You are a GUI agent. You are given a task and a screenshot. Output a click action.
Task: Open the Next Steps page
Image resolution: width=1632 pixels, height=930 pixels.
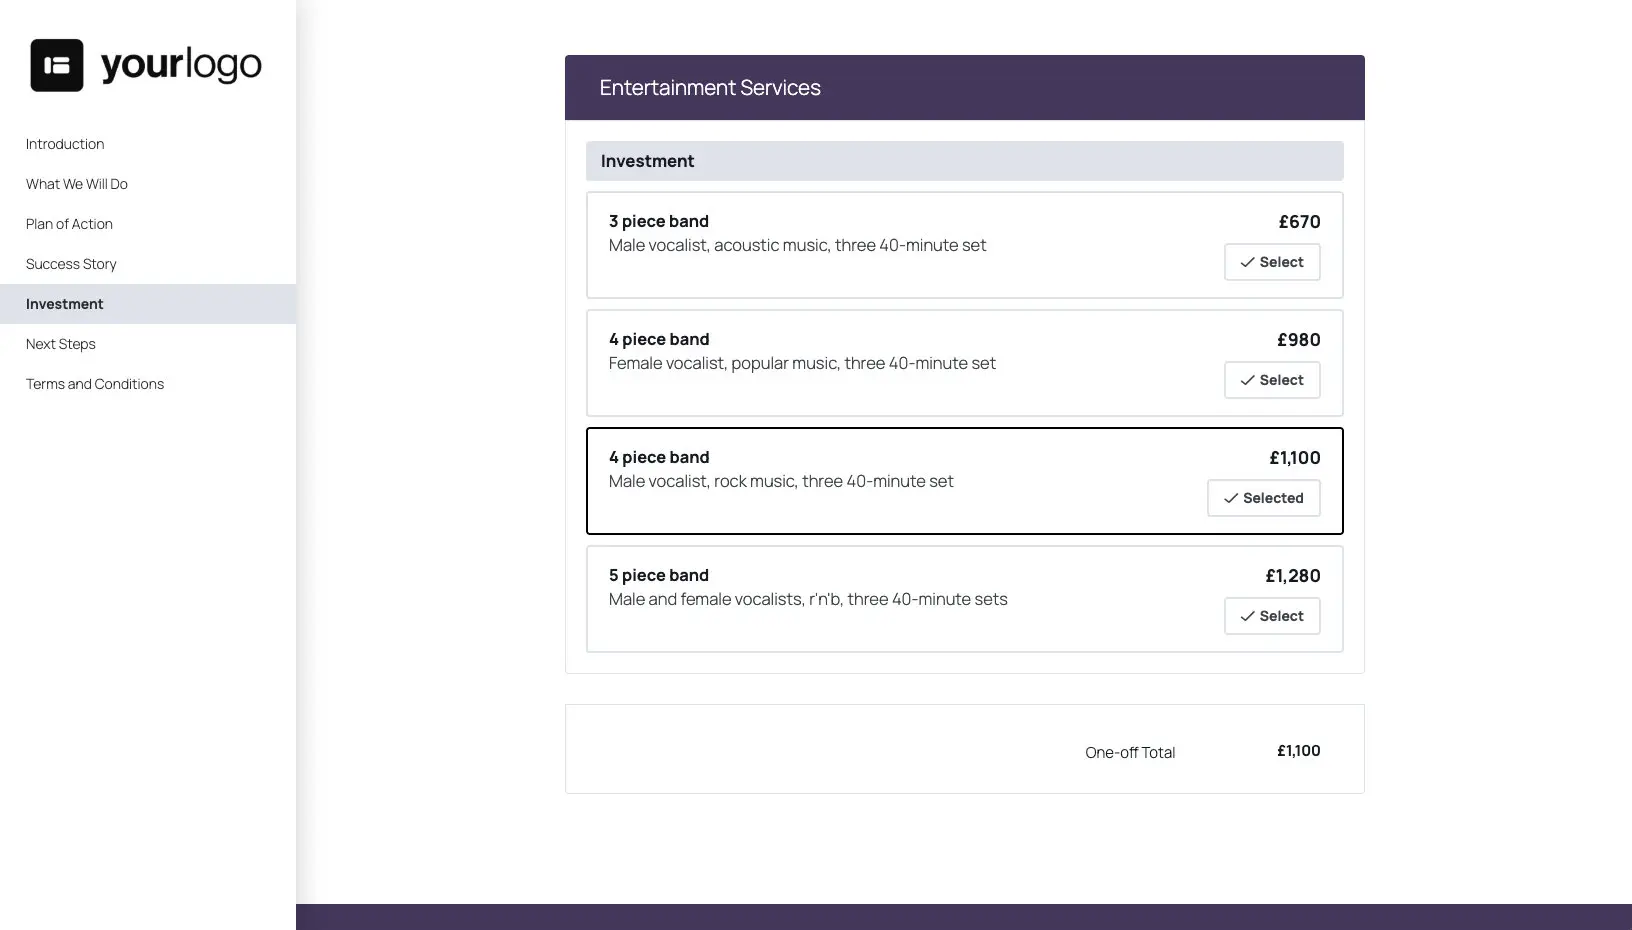(x=60, y=343)
